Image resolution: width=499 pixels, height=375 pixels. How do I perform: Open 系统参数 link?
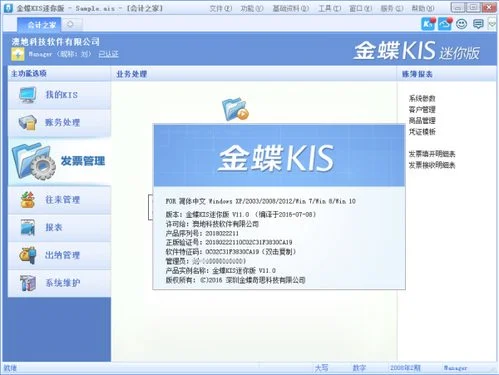pos(422,98)
